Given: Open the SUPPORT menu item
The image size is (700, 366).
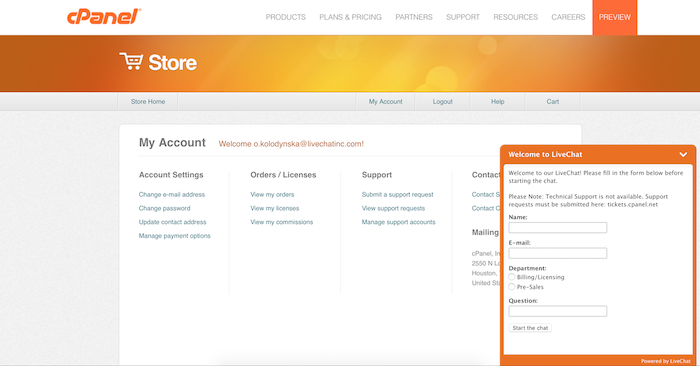Looking at the screenshot, I should point(463,17).
